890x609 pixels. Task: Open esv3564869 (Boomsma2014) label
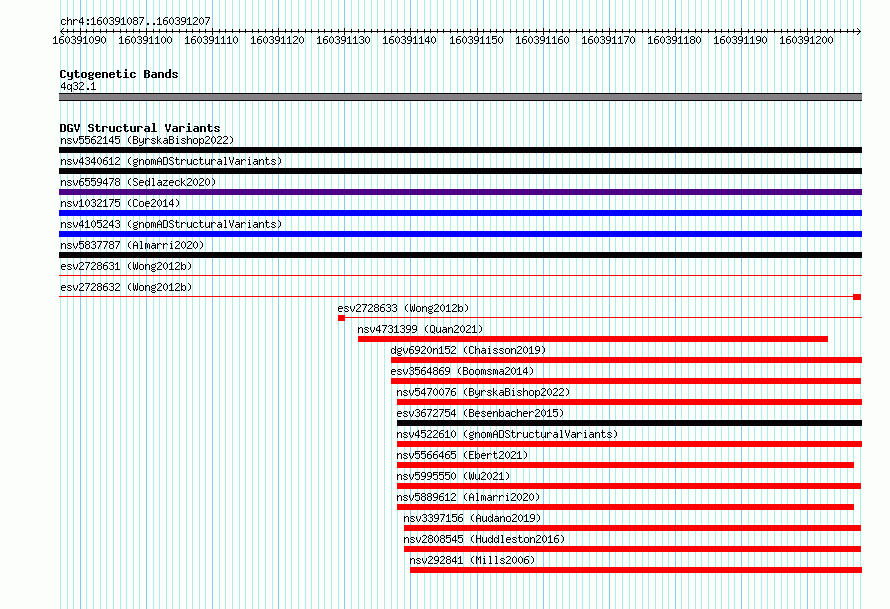[x=462, y=371]
